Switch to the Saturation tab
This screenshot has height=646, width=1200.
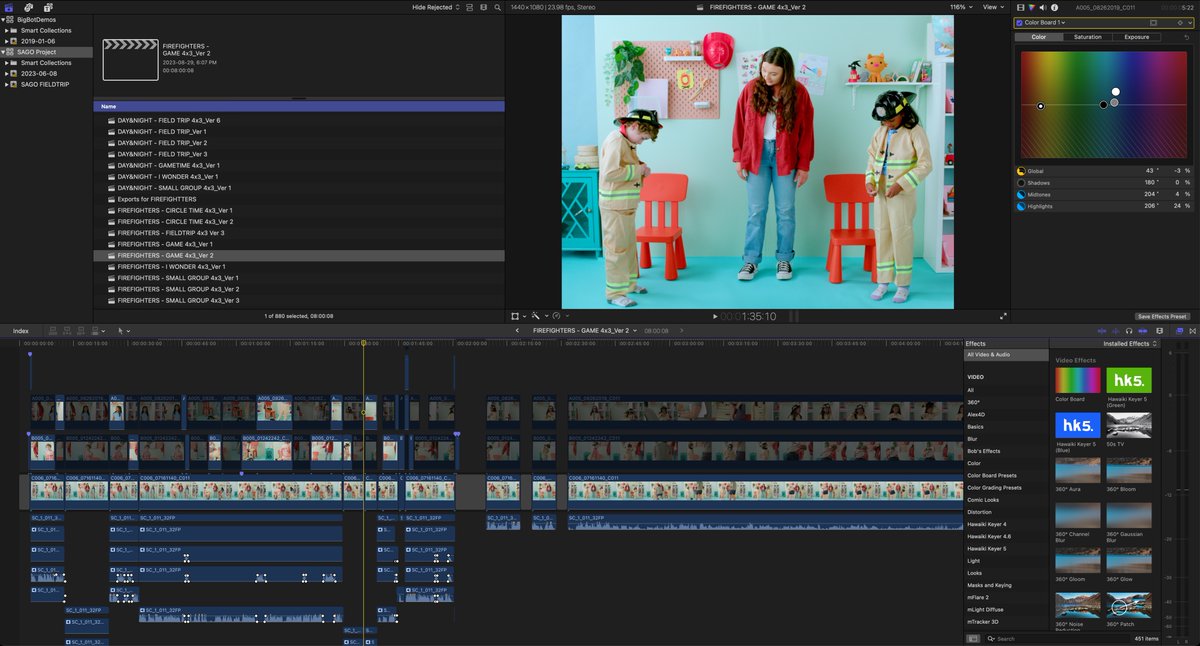click(x=1088, y=37)
